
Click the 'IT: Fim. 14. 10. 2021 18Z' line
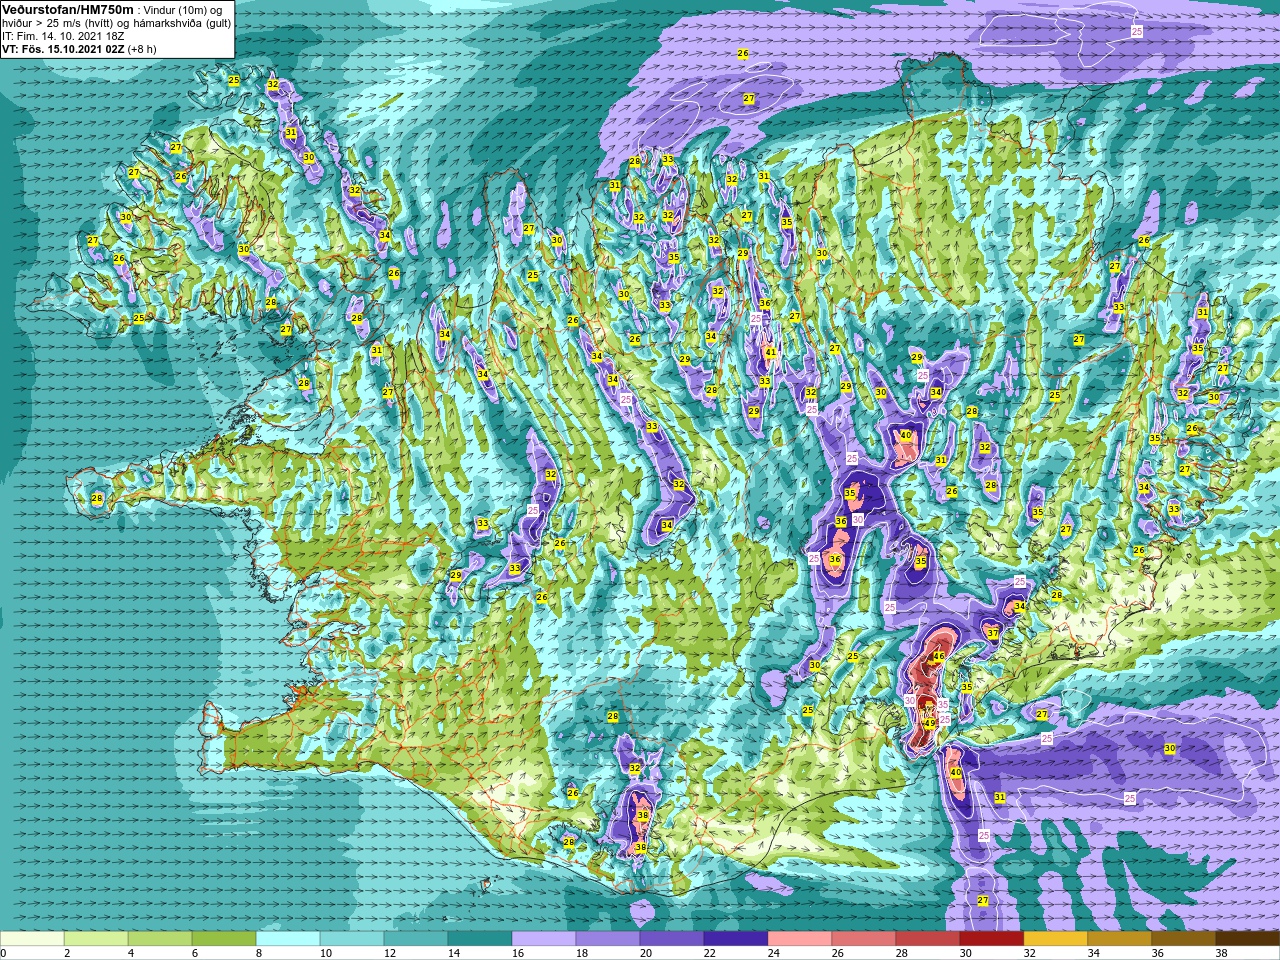64,35
